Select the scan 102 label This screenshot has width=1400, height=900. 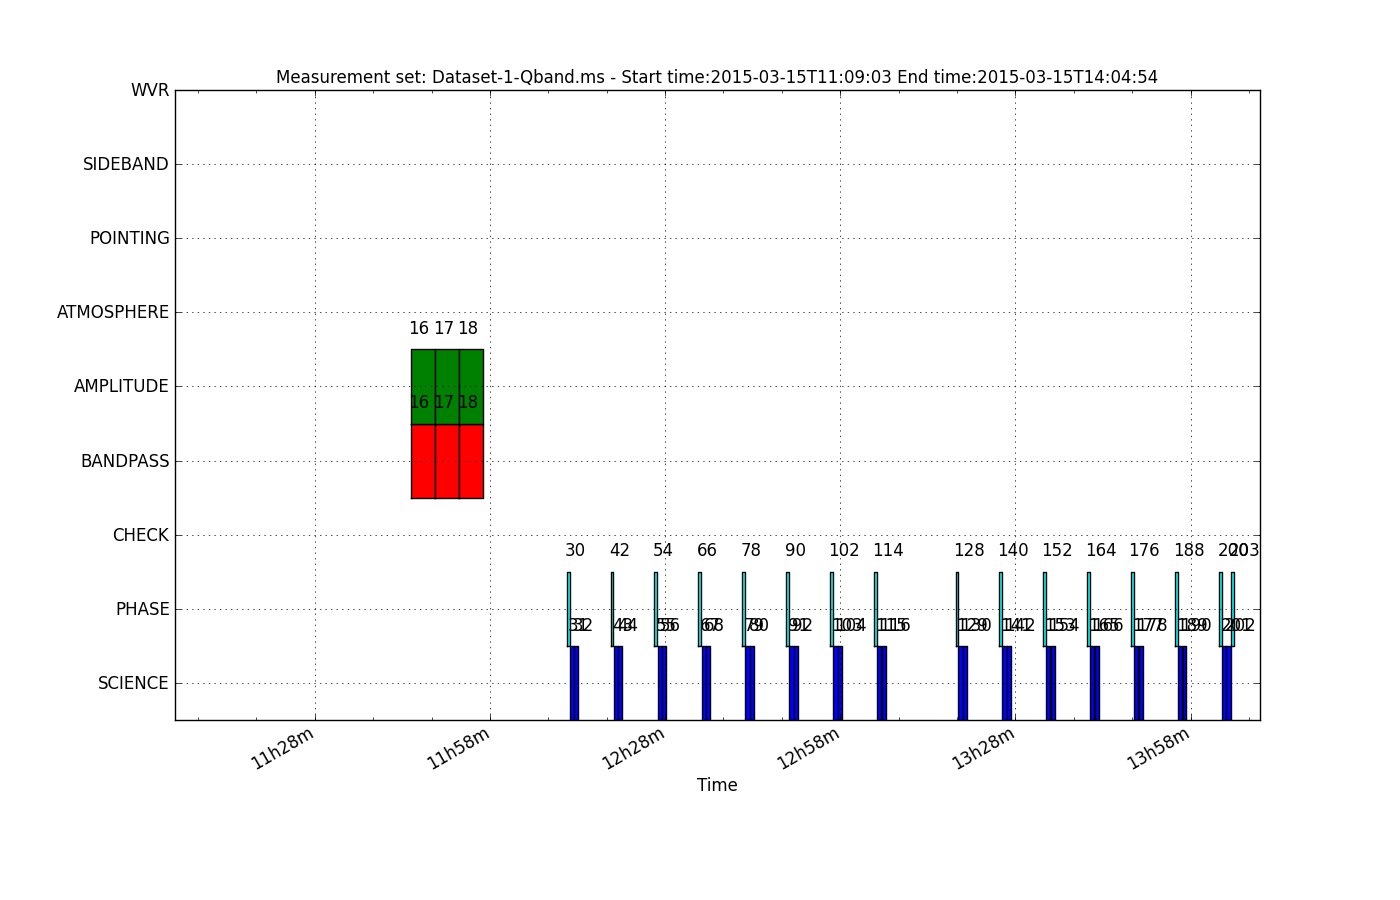pos(844,551)
